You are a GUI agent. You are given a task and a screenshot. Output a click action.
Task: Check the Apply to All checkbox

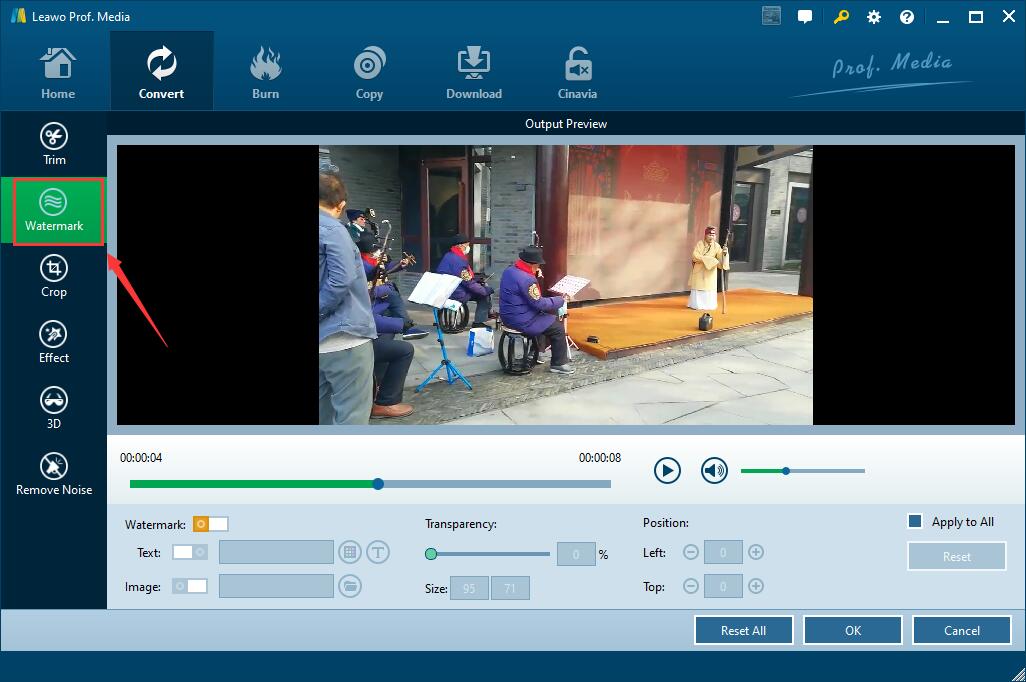coord(914,521)
